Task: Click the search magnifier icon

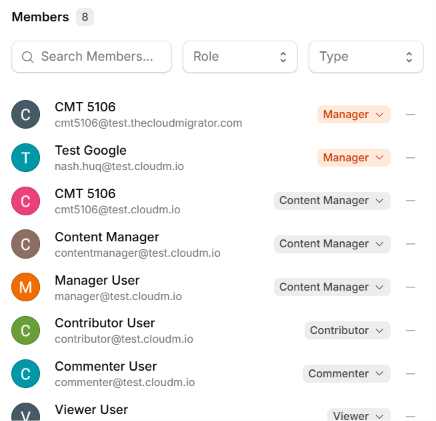Action: pyautogui.click(x=28, y=57)
